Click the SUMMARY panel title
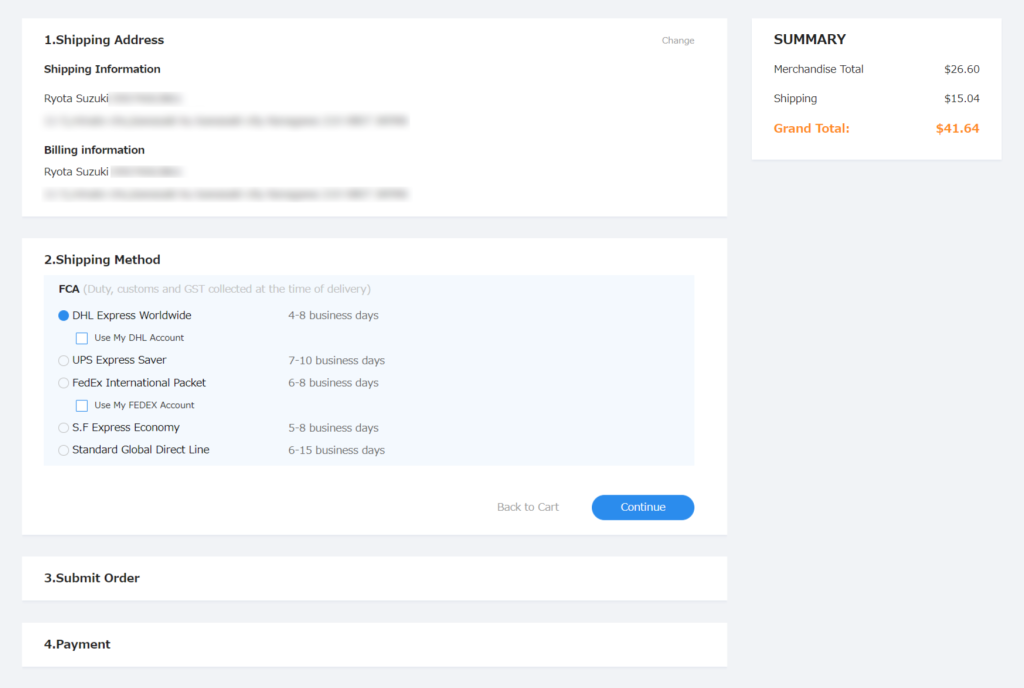Image resolution: width=1024 pixels, height=688 pixels. click(809, 40)
